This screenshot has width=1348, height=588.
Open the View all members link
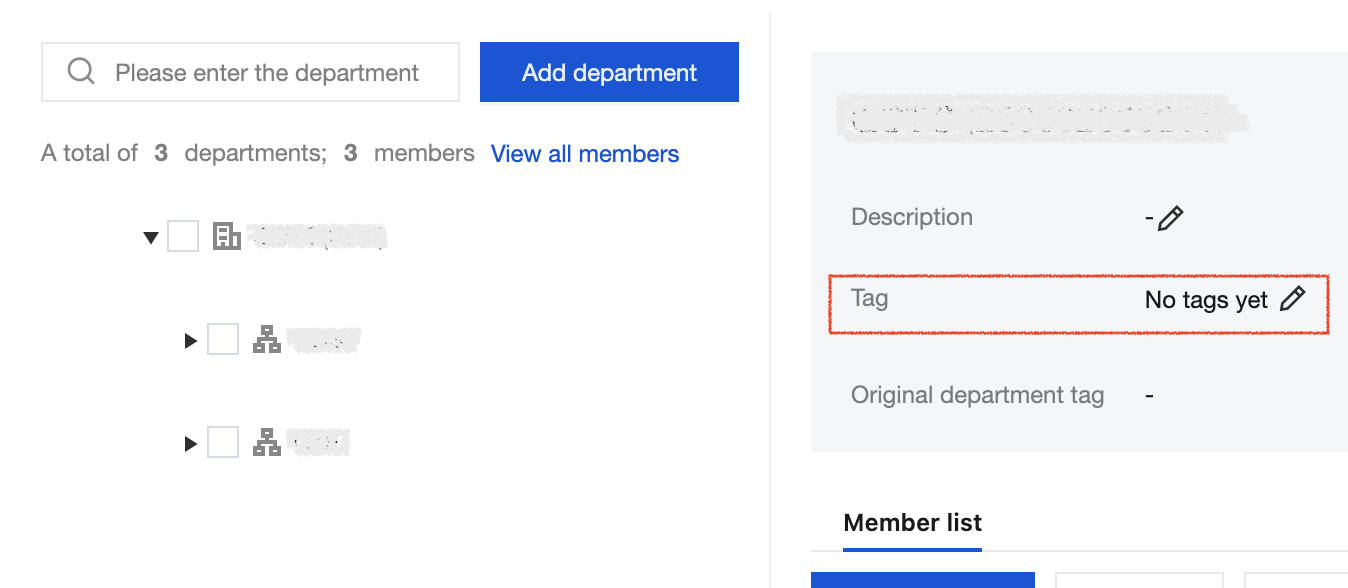(x=584, y=154)
